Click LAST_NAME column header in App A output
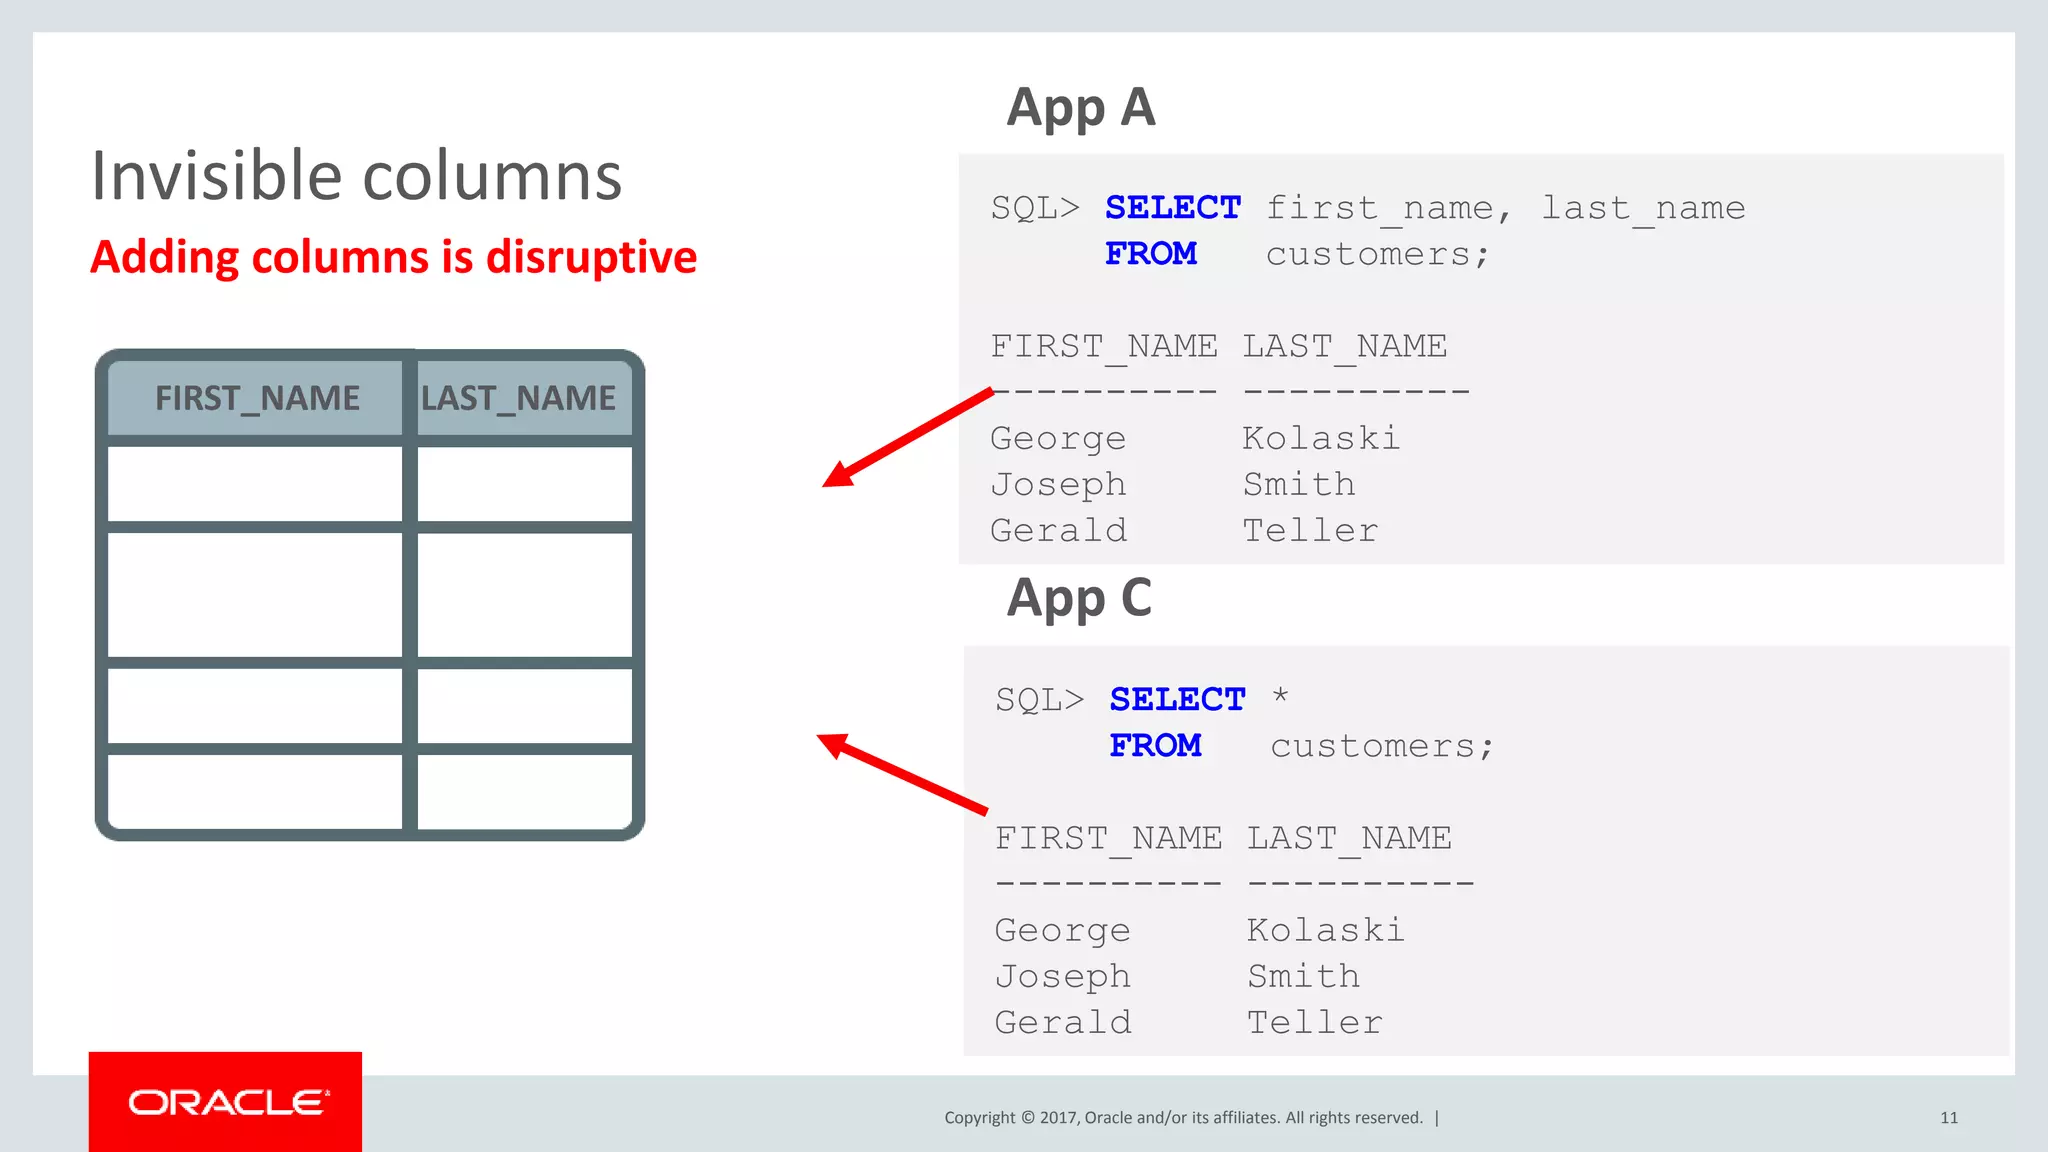2048x1152 pixels. coord(1345,346)
